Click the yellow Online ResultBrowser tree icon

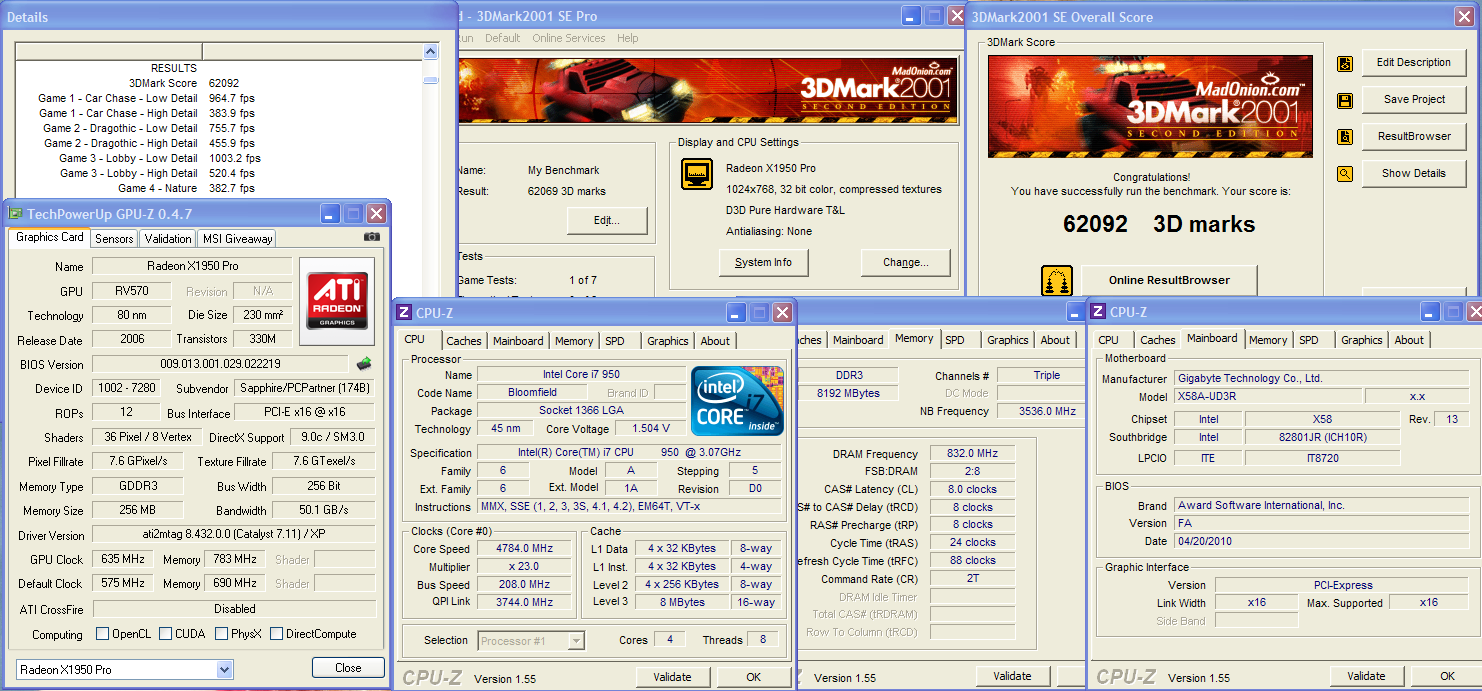(x=1057, y=281)
